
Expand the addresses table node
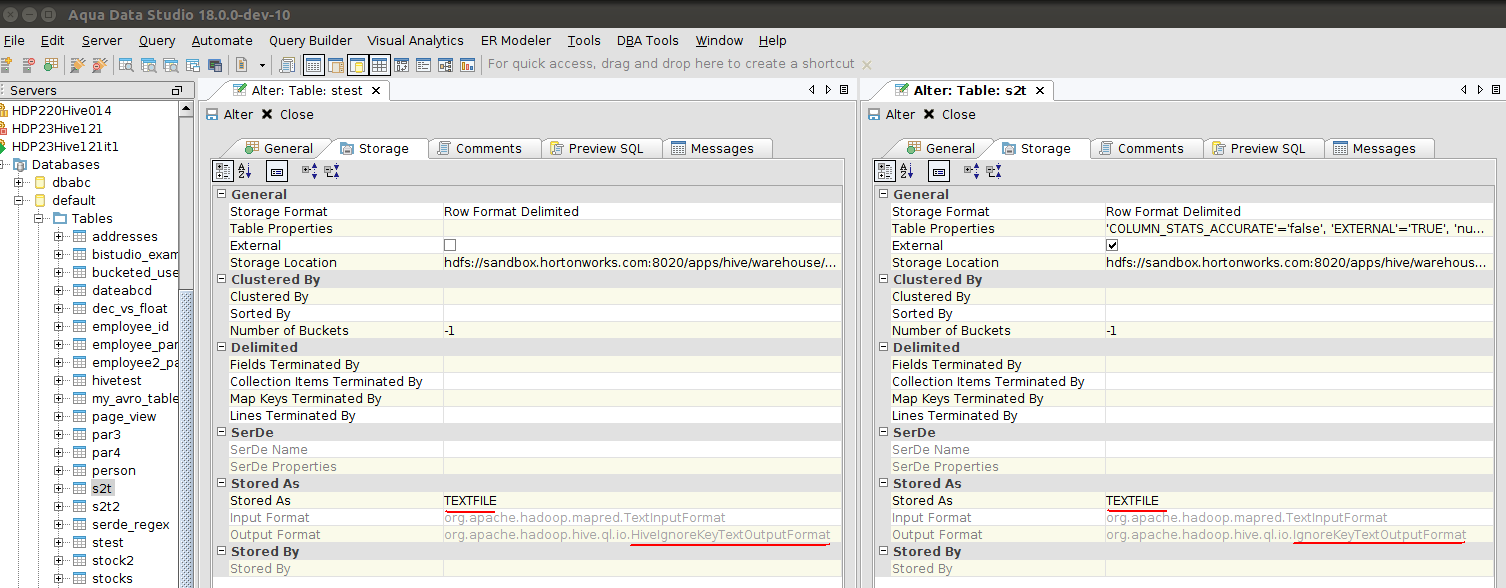pos(58,236)
